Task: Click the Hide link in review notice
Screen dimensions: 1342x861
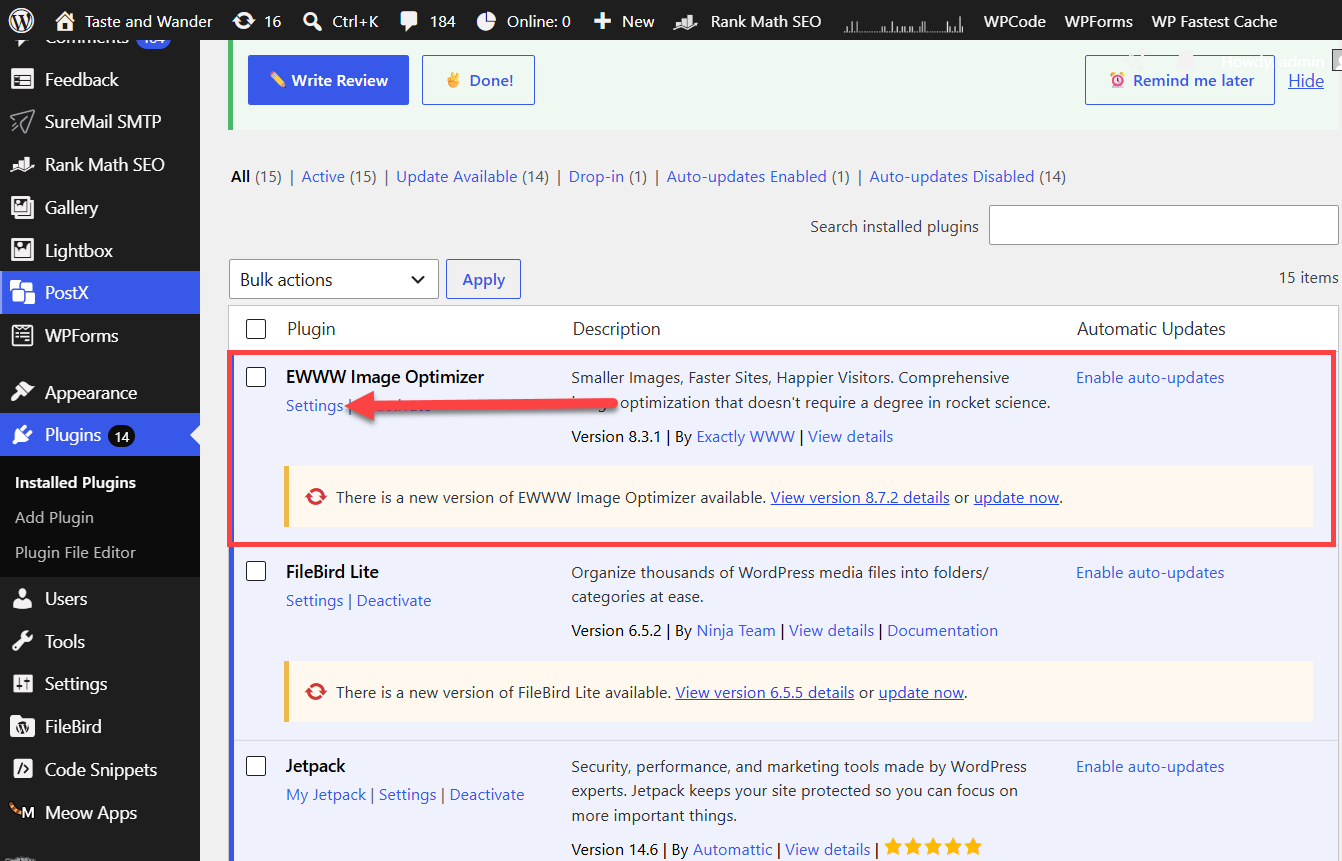Action: coord(1306,81)
